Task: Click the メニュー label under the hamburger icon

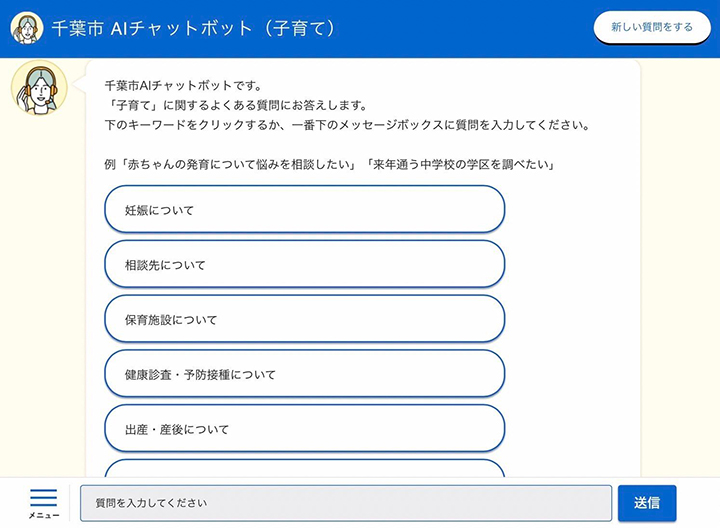Action: coord(43,516)
